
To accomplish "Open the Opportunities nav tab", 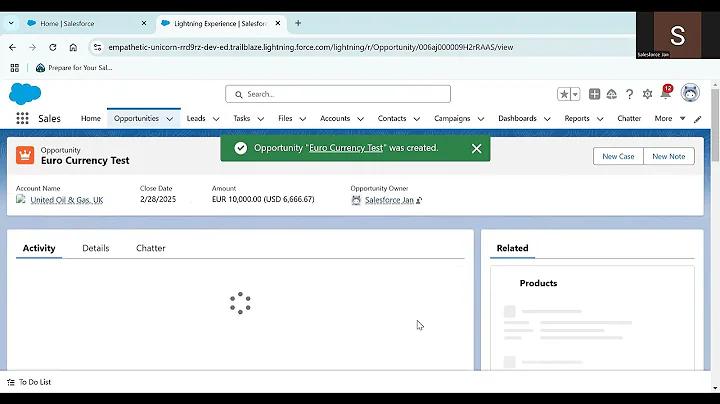I will [x=136, y=118].
